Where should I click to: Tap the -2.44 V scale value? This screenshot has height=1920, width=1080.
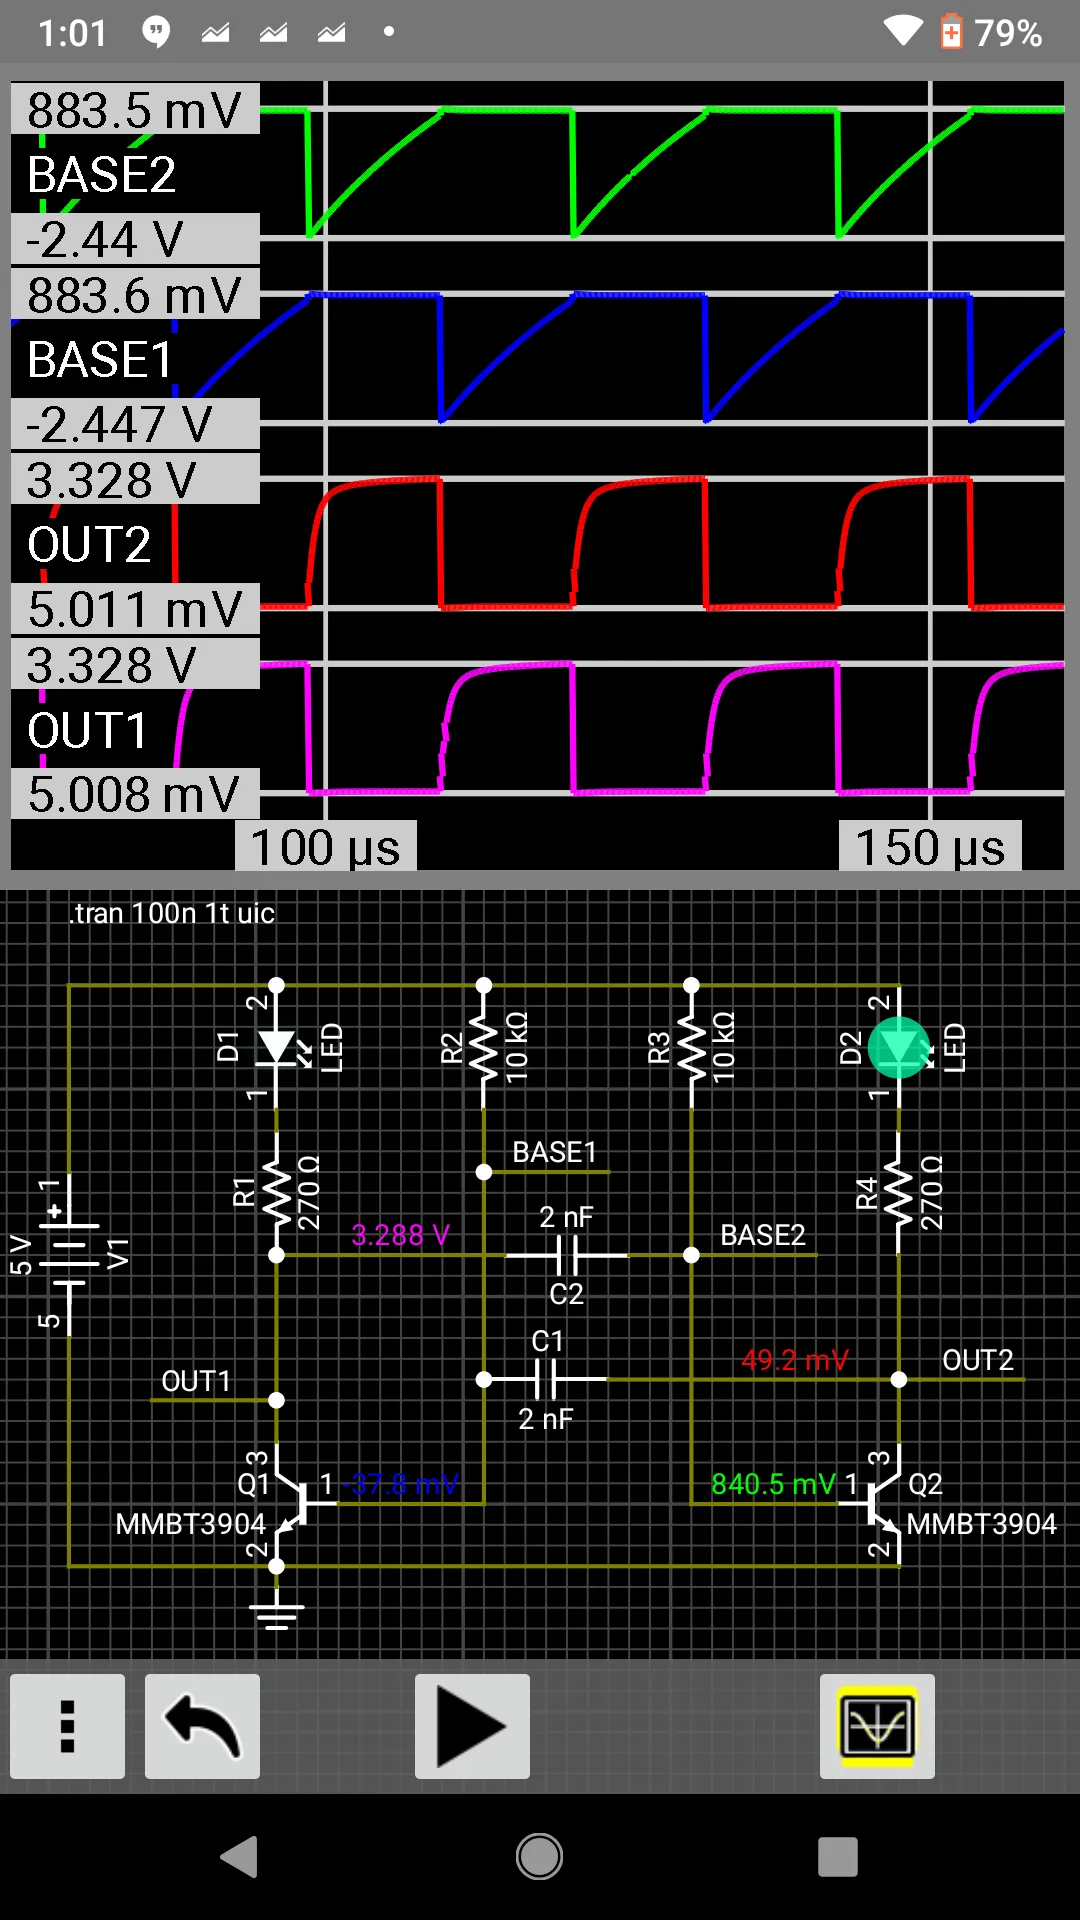point(135,239)
